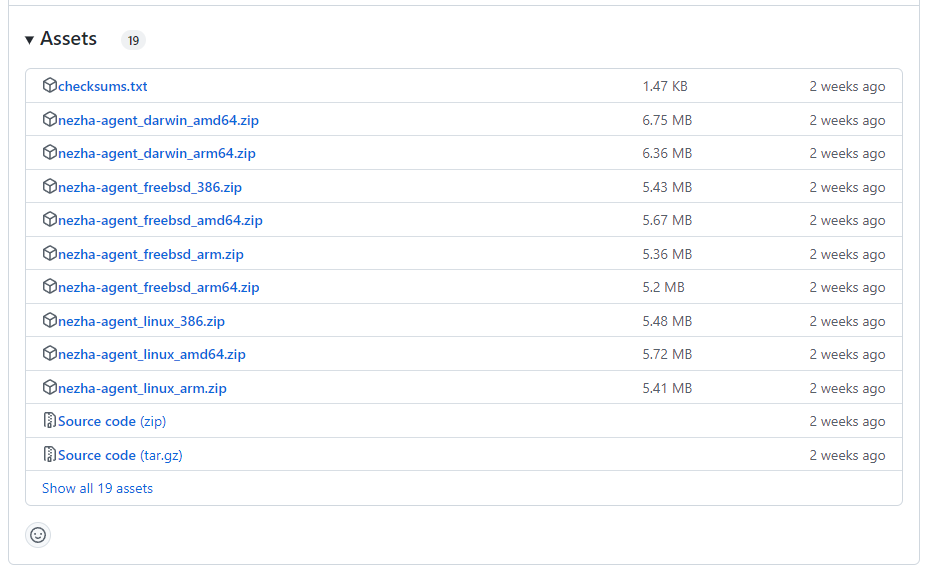Click zip file icon beside Source code (zip)
Screen dimensions: 926x576
[x=50, y=421]
